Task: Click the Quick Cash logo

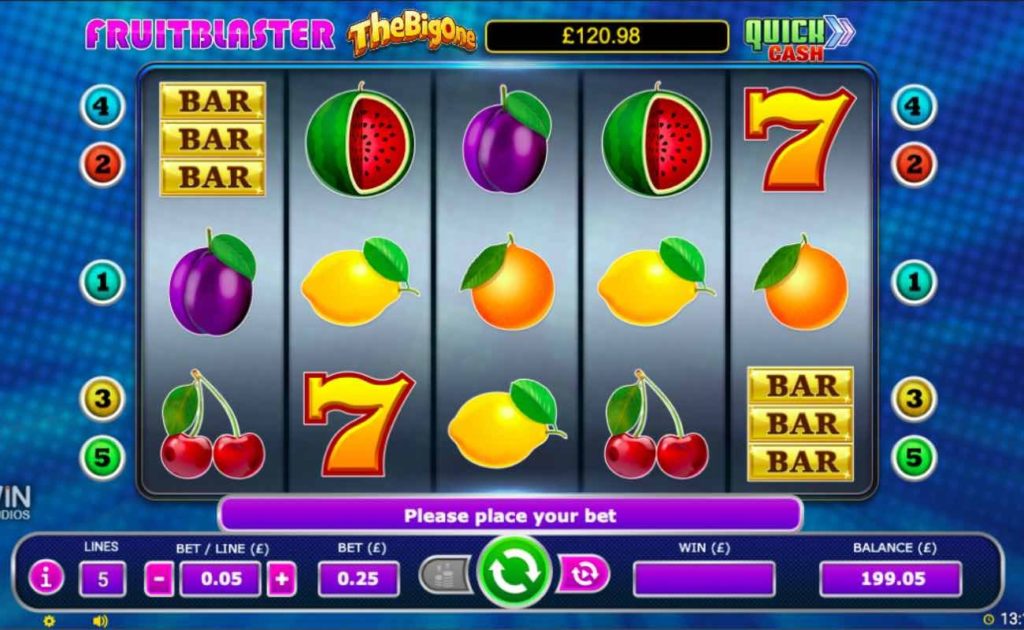Action: [x=798, y=39]
